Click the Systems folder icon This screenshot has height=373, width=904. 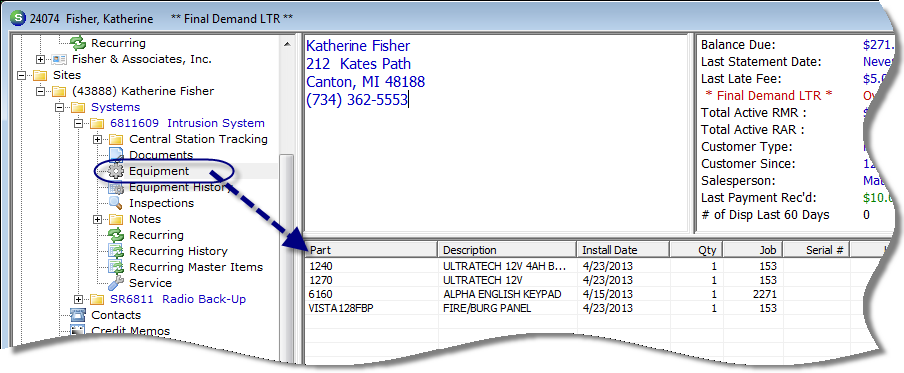pos(78,107)
